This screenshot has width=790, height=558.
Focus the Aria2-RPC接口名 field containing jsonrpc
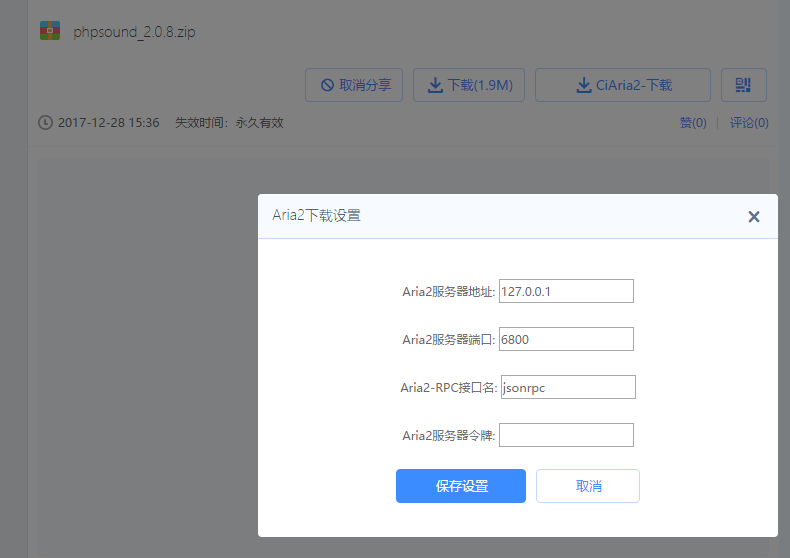pos(568,387)
